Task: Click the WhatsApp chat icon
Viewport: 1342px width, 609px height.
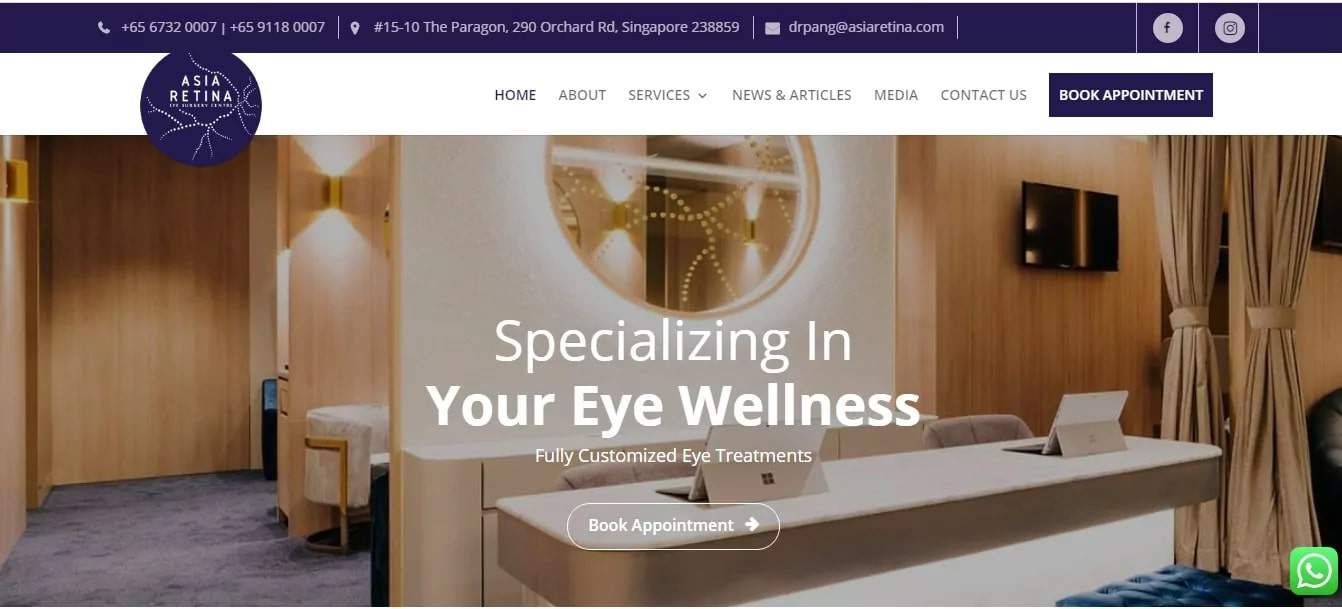Action: pyautogui.click(x=1314, y=571)
